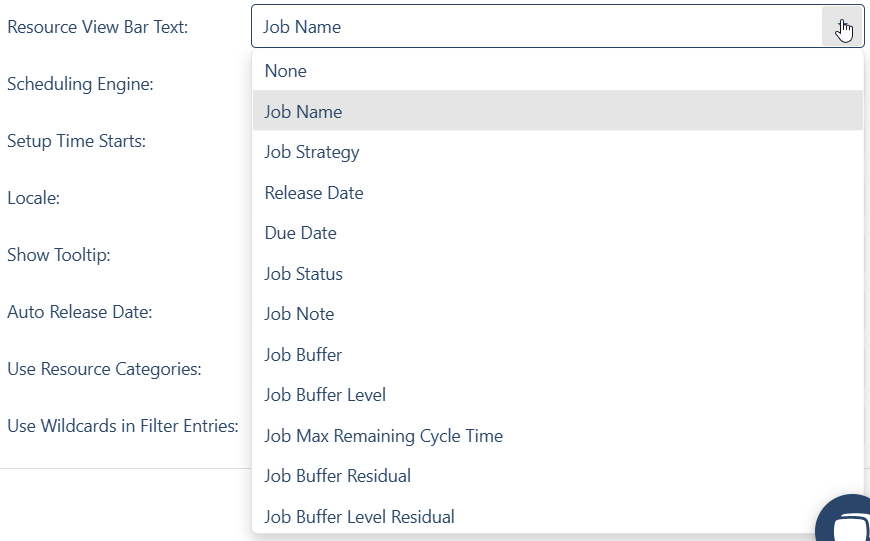The height and width of the screenshot is (541, 870).
Task: Pick Job Max Remaining Cycle Time
Action: coord(557,436)
